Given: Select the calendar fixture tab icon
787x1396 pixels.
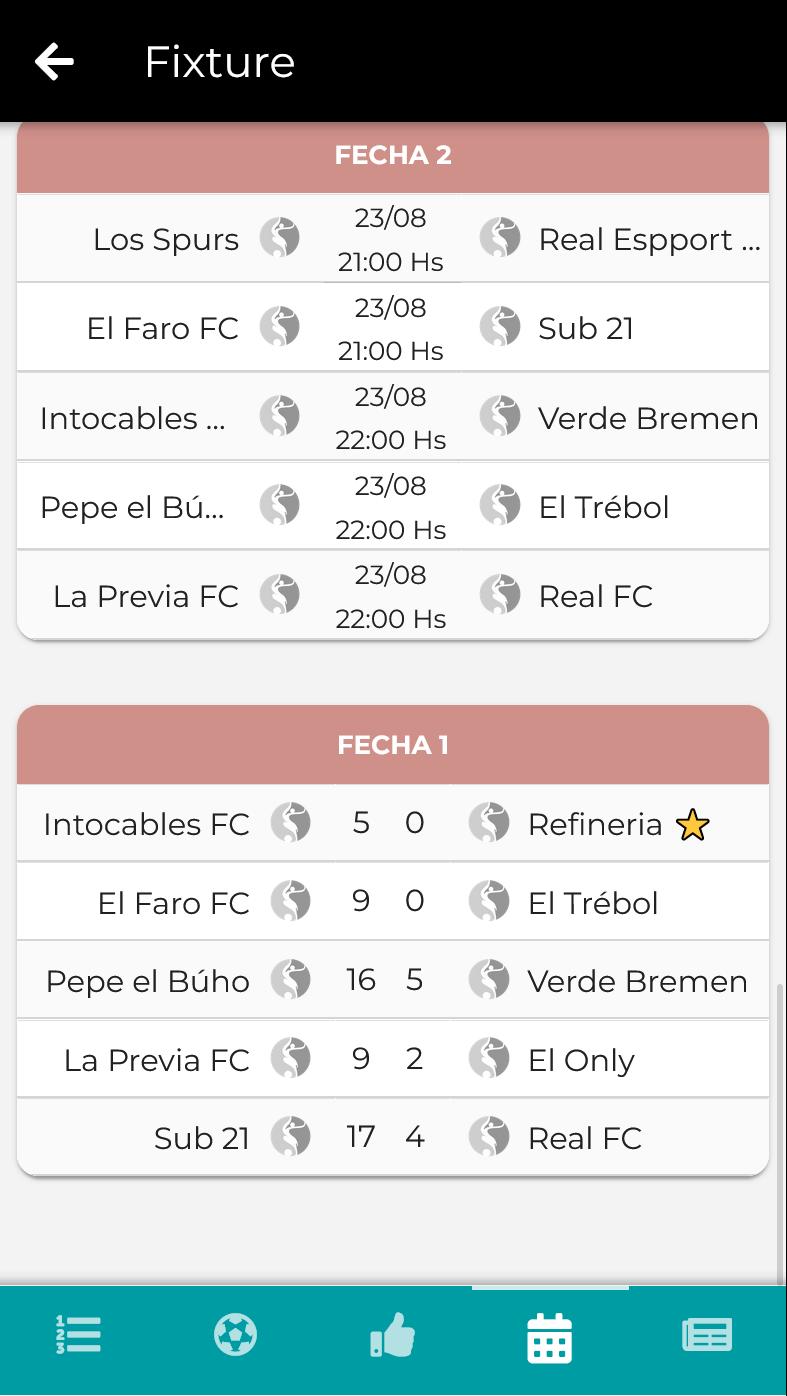Looking at the screenshot, I should click(x=550, y=1338).
